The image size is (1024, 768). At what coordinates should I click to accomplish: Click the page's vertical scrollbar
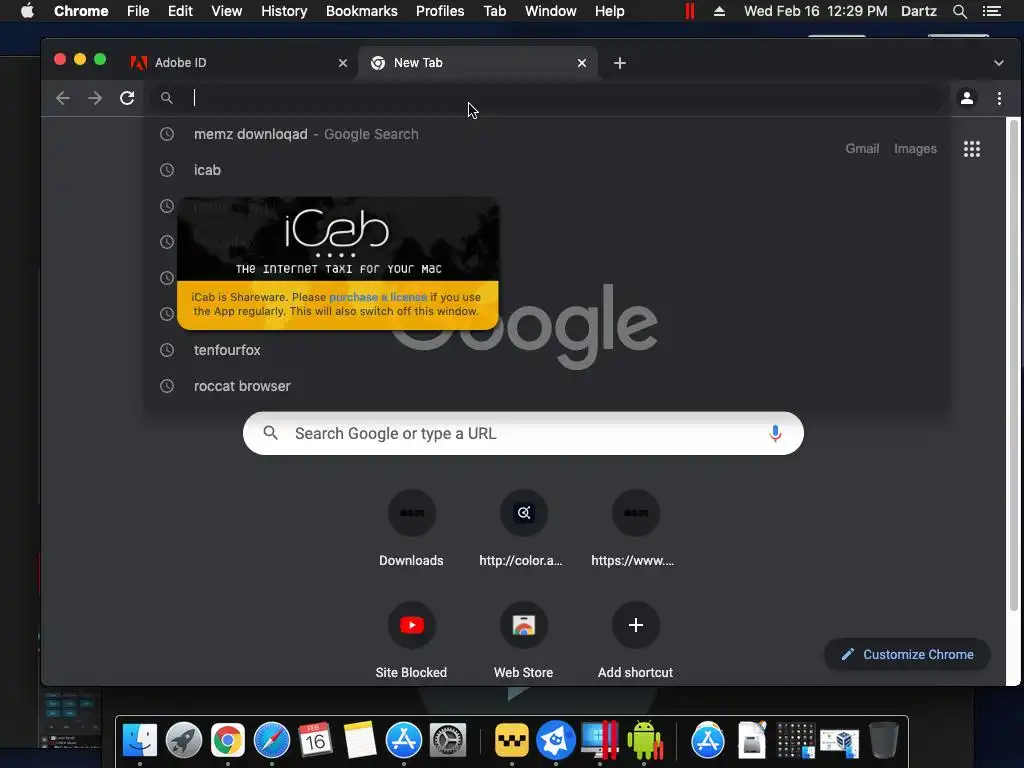1014,366
